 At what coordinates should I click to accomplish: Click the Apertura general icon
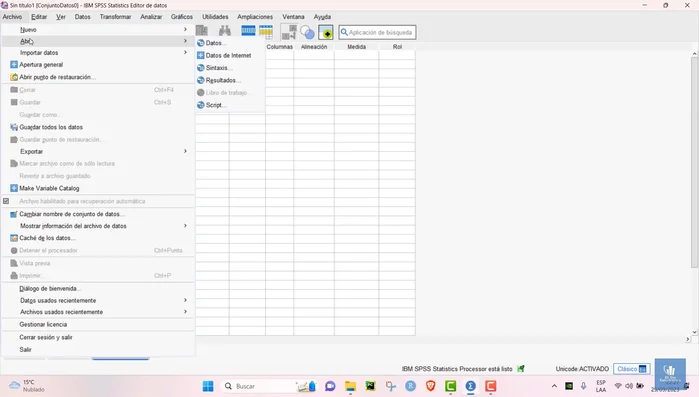pos(14,65)
